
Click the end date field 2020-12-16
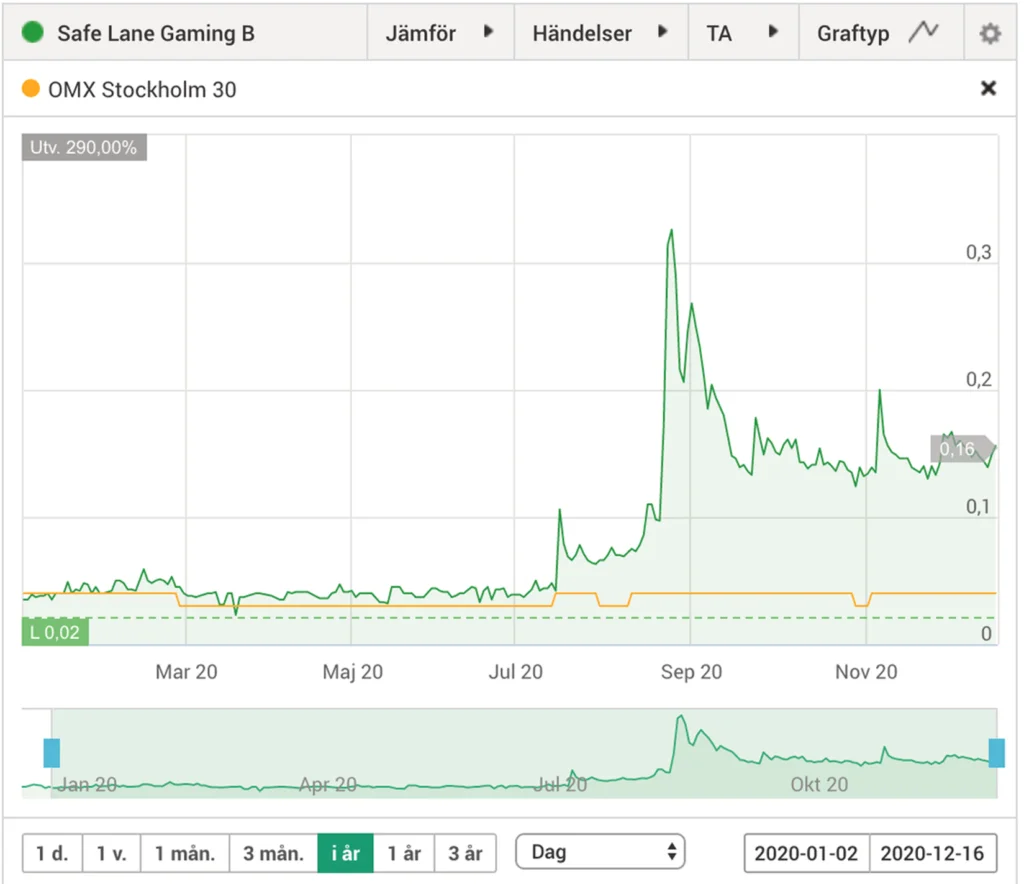pyautogui.click(x=933, y=853)
